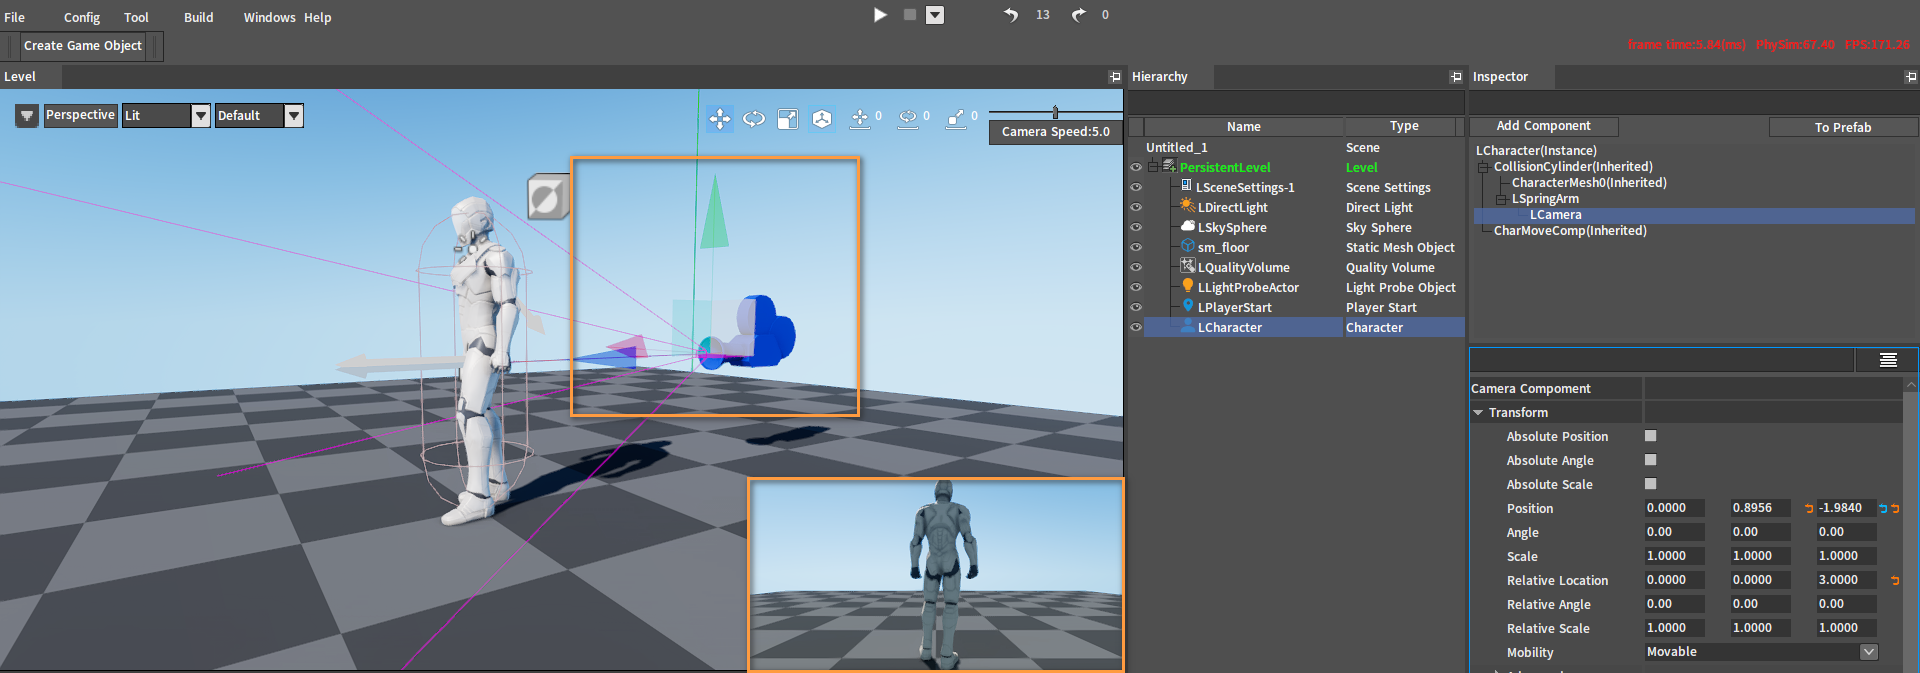Tick the Absolute Position checkbox
Screen dimensions: 1920x673
click(1651, 436)
